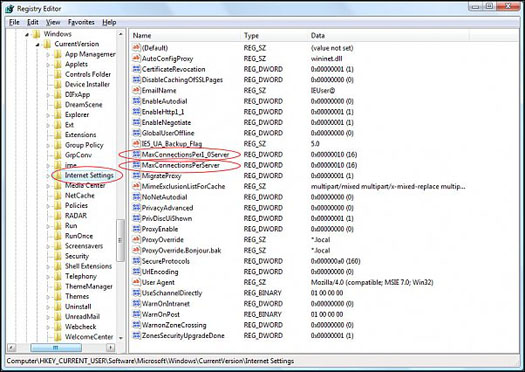Select the WarnOnPost binary value icon
The height and width of the screenshot is (372, 525).
pos(136,314)
